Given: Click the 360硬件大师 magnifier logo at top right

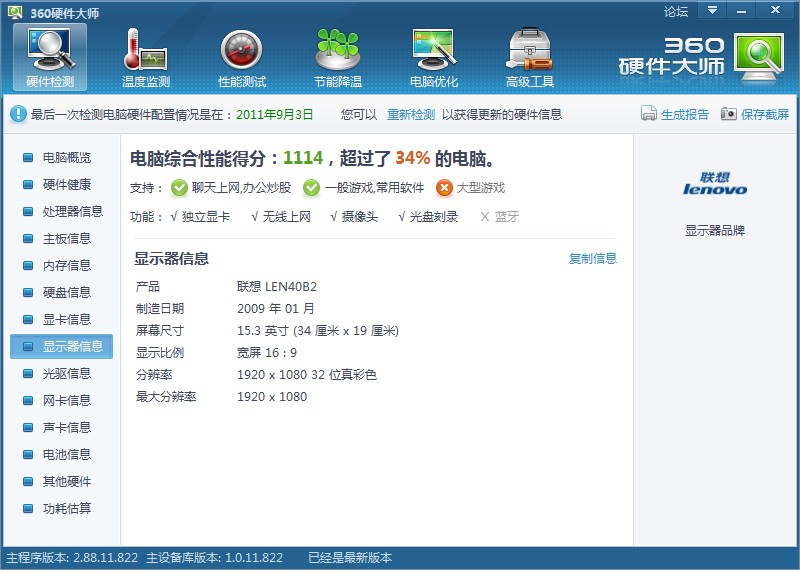Looking at the screenshot, I should (x=758, y=57).
